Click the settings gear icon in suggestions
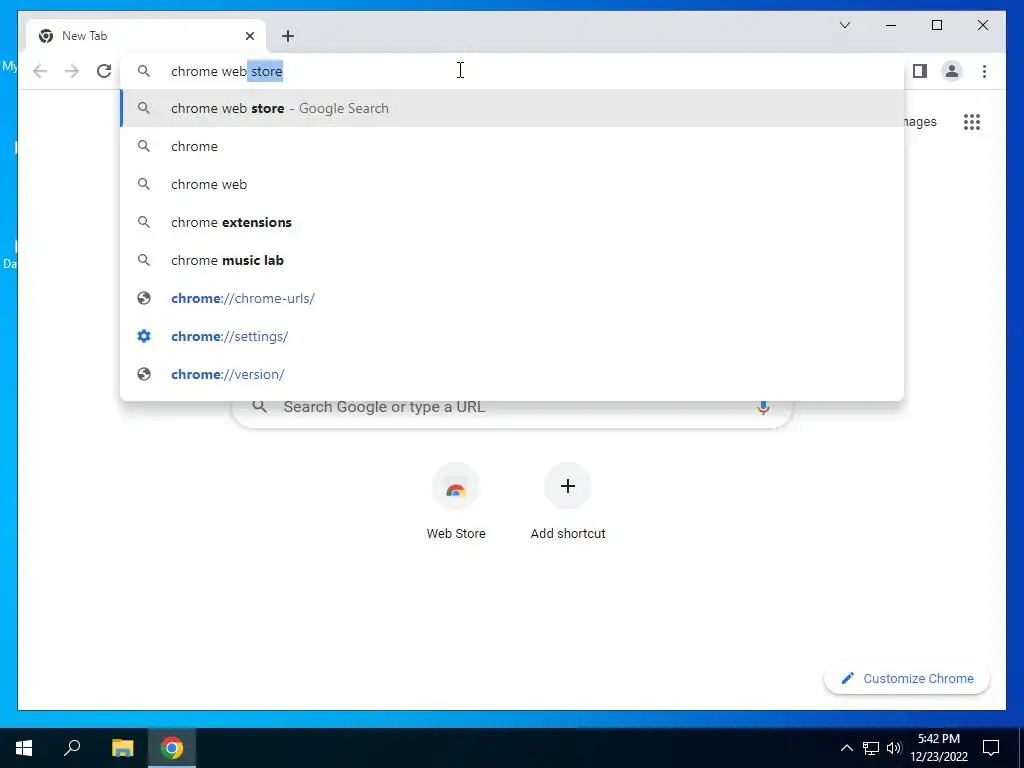Screen dimensions: 1024x768 [144, 336]
